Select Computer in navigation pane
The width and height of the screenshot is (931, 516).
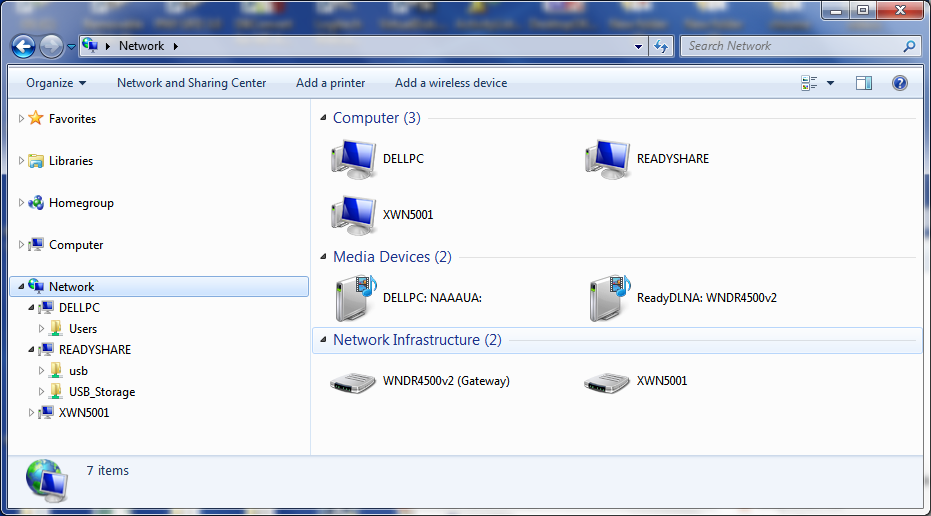76,245
